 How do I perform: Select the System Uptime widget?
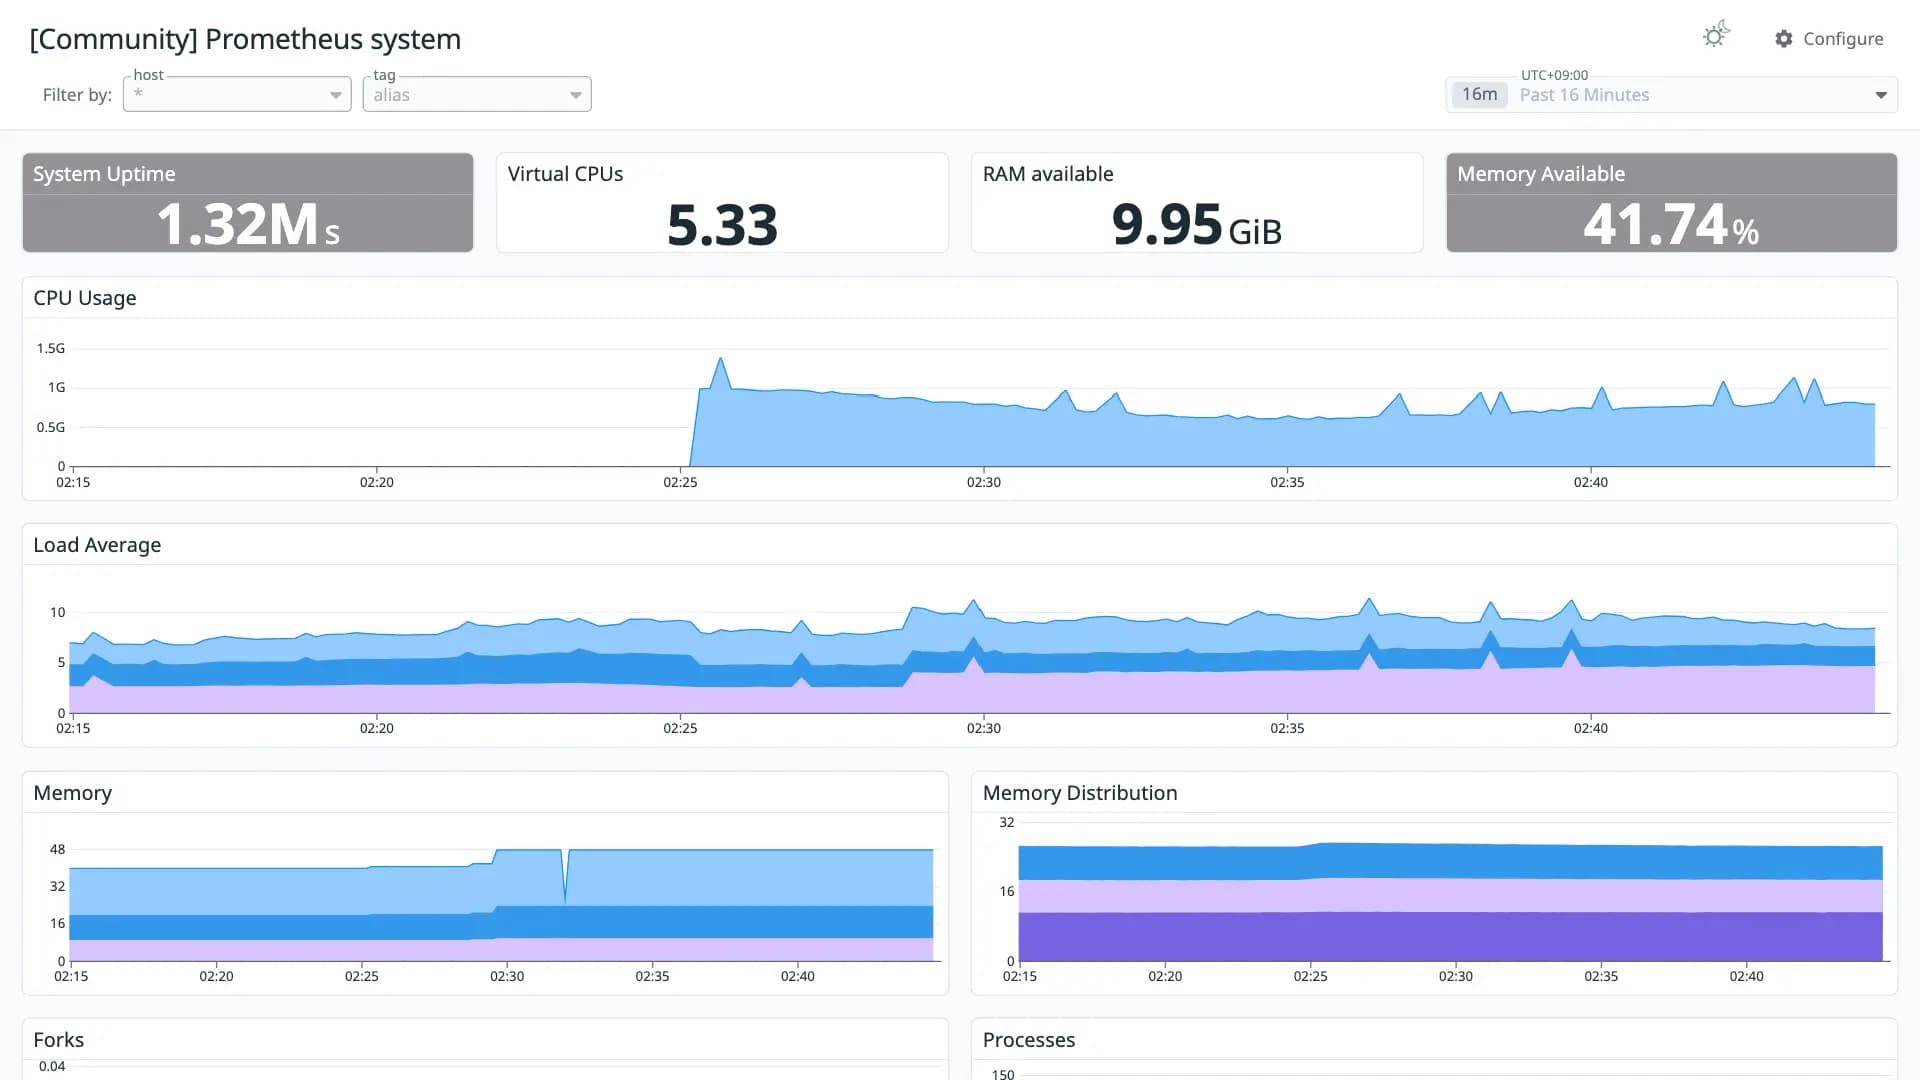[248, 202]
